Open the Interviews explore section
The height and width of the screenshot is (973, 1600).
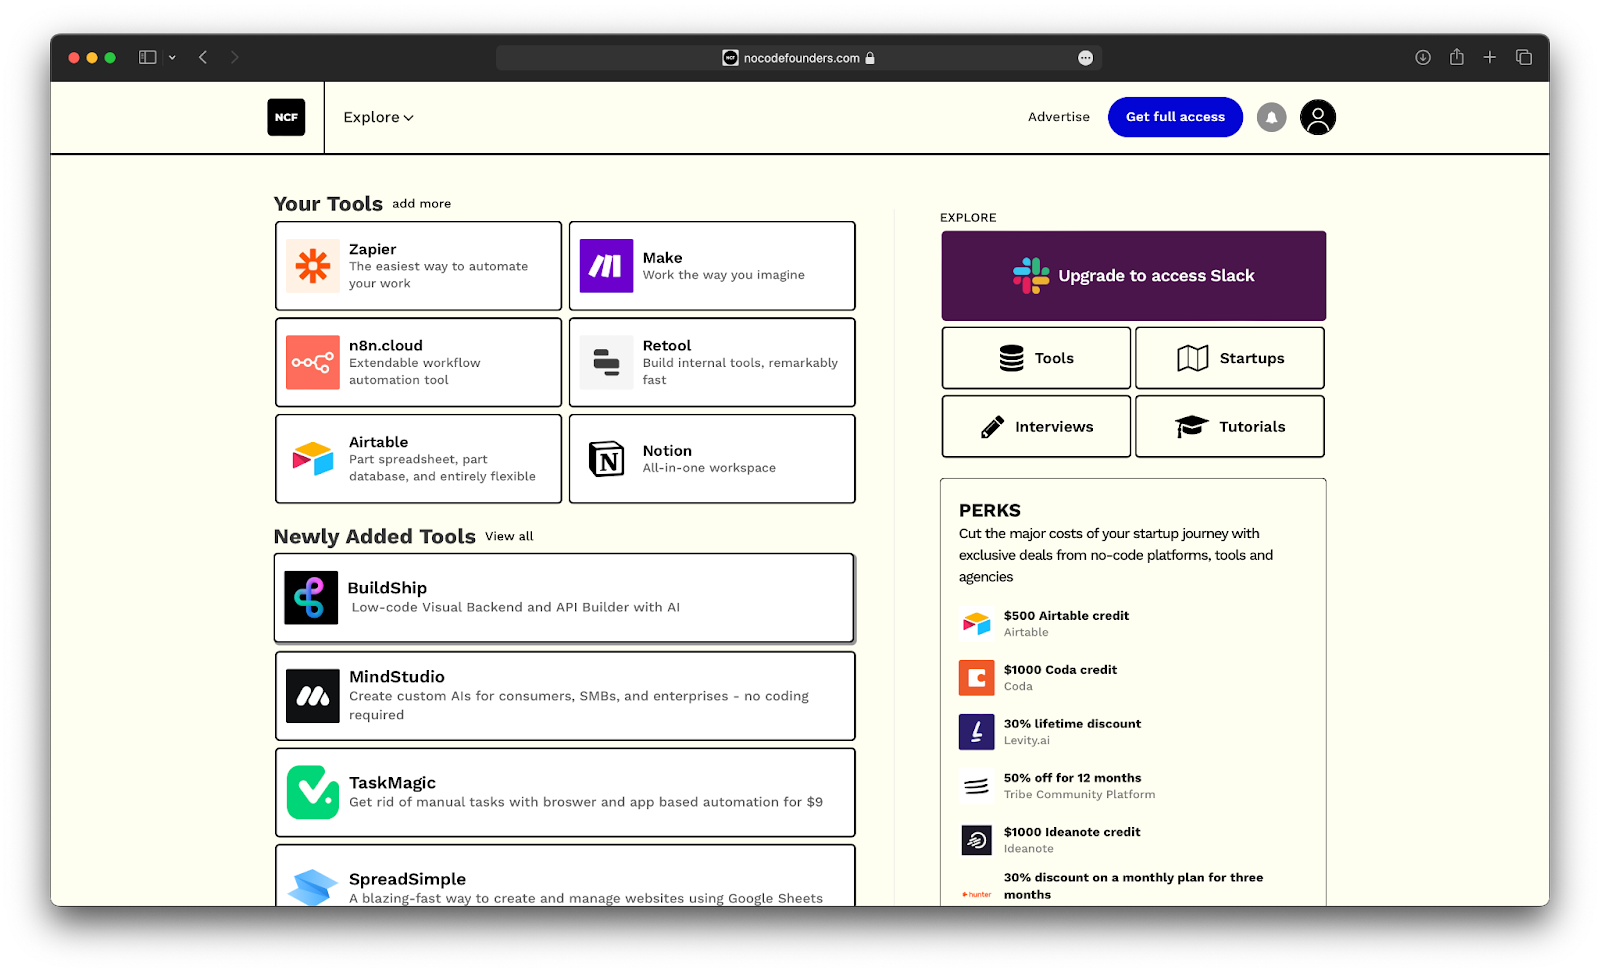tap(1036, 426)
